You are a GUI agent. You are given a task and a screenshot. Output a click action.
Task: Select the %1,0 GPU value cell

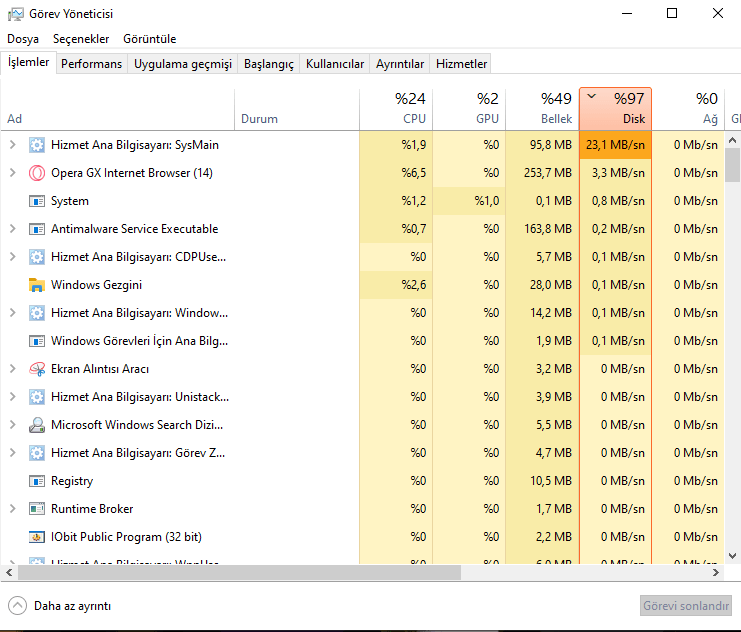coord(469,201)
